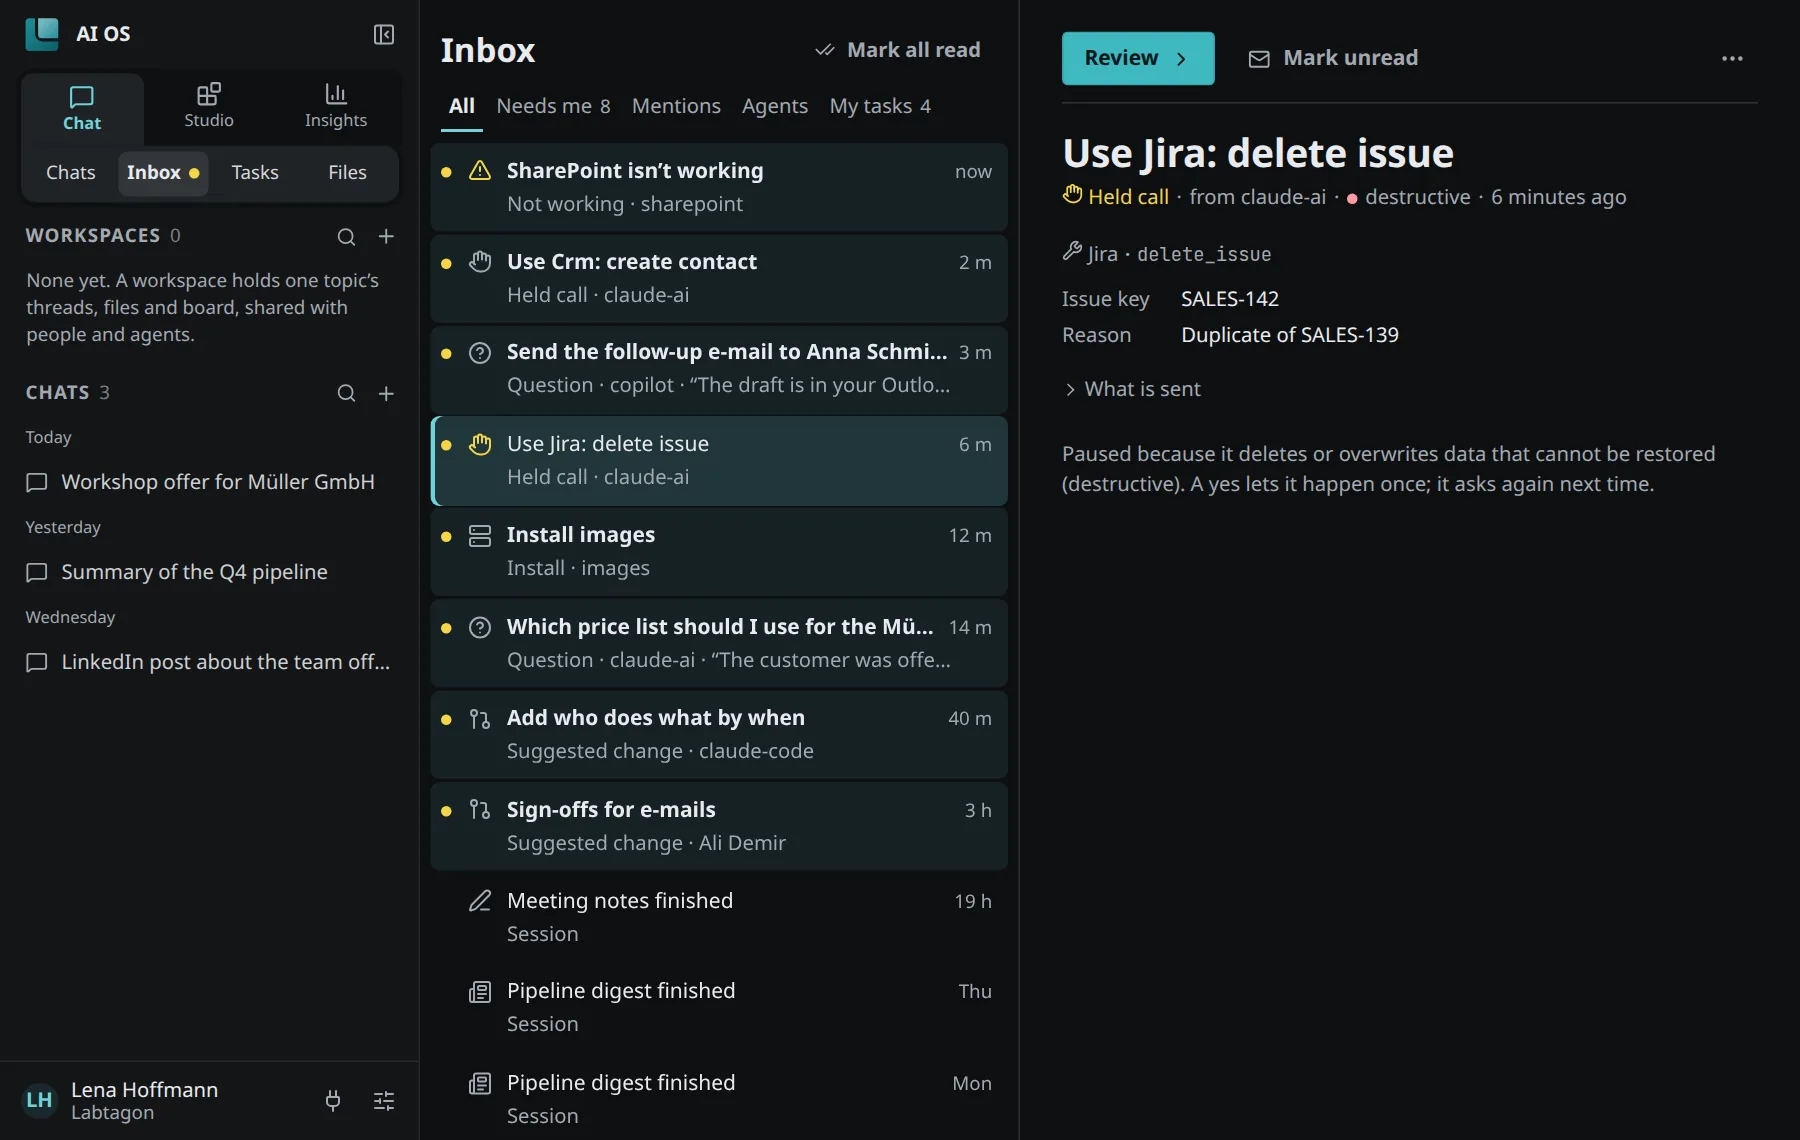Image resolution: width=1800 pixels, height=1140 pixels.
Task: Switch to the Chats tab
Action: point(70,173)
